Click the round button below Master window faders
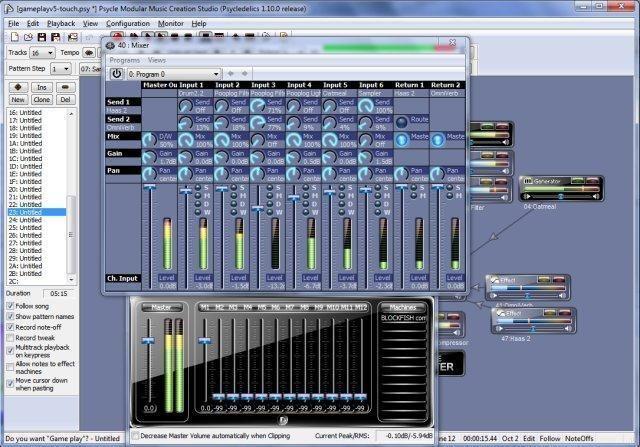640x447 pixels. click(283, 420)
